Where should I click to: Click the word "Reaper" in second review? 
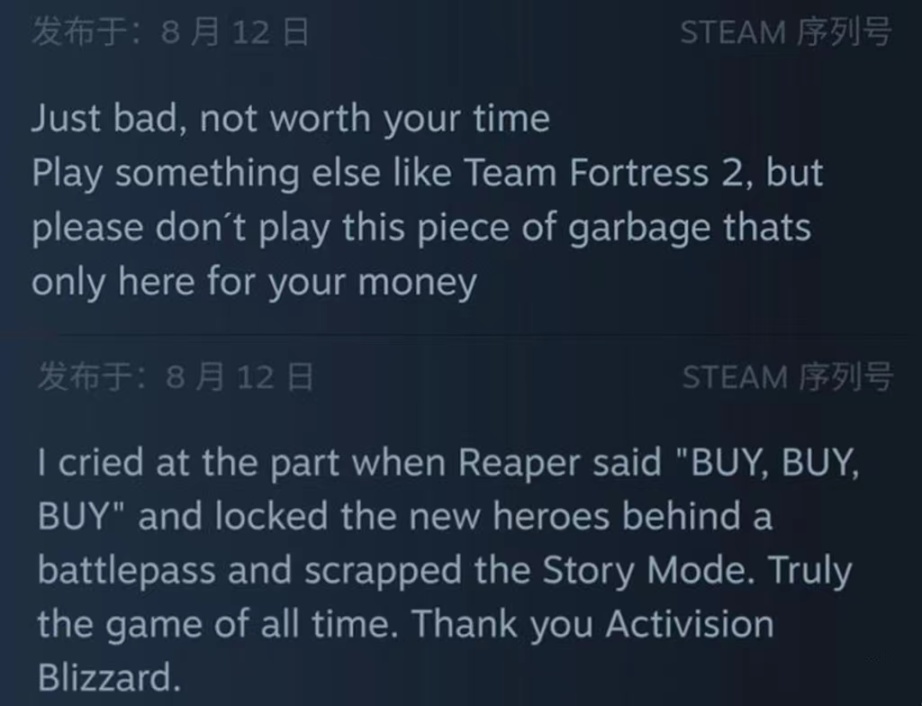click(519, 464)
